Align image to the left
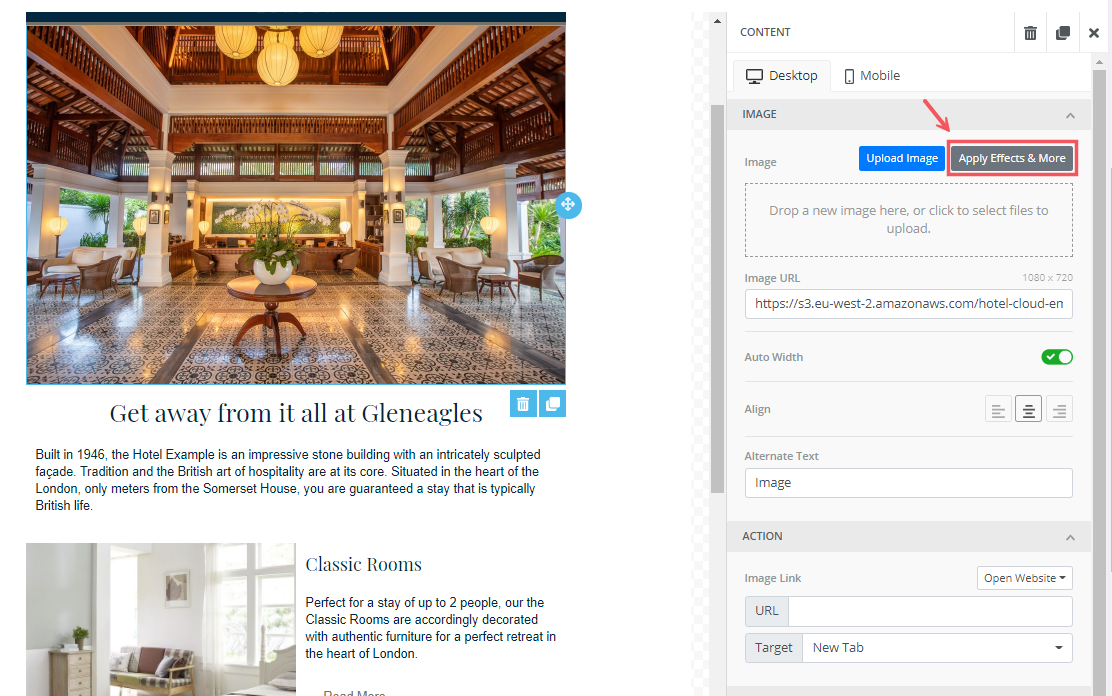The image size is (1112, 696). coord(998,409)
